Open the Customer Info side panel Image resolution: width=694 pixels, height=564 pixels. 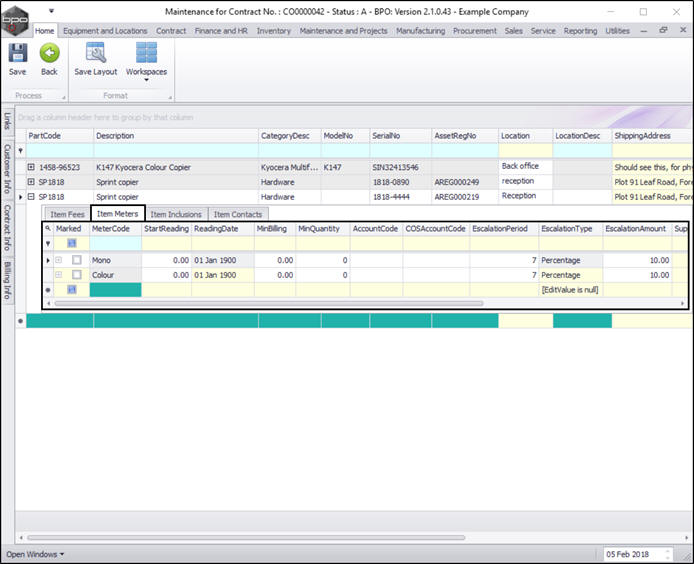tap(7, 167)
